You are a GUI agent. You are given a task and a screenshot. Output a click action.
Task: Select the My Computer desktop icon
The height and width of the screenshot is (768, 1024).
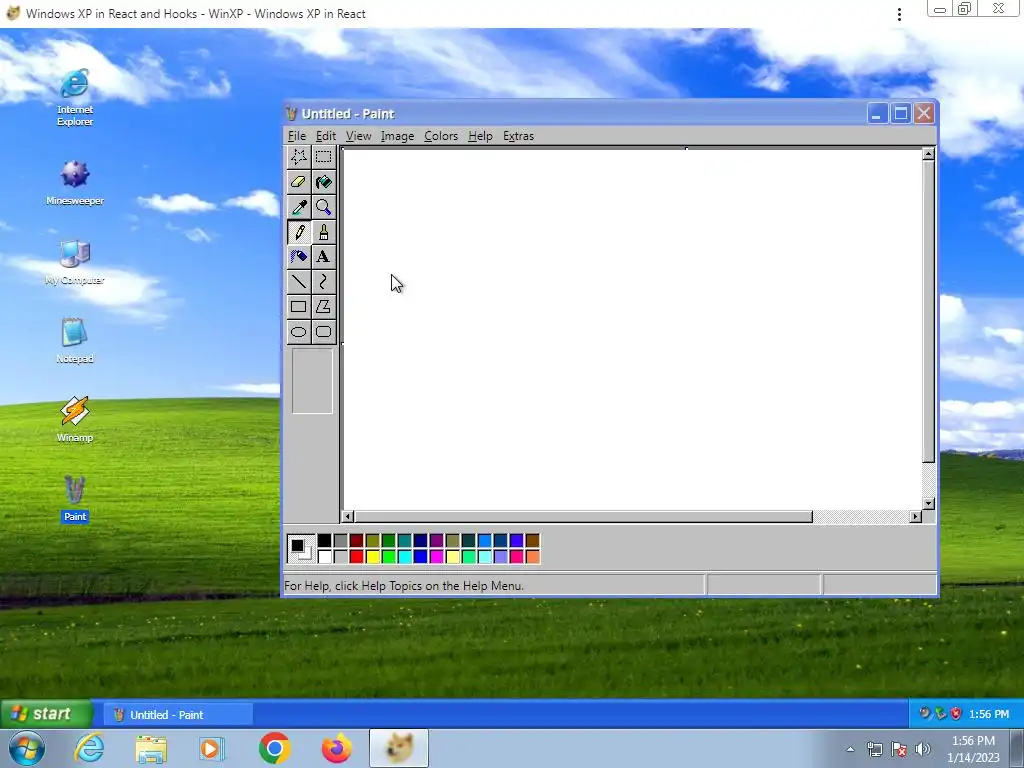click(x=74, y=263)
